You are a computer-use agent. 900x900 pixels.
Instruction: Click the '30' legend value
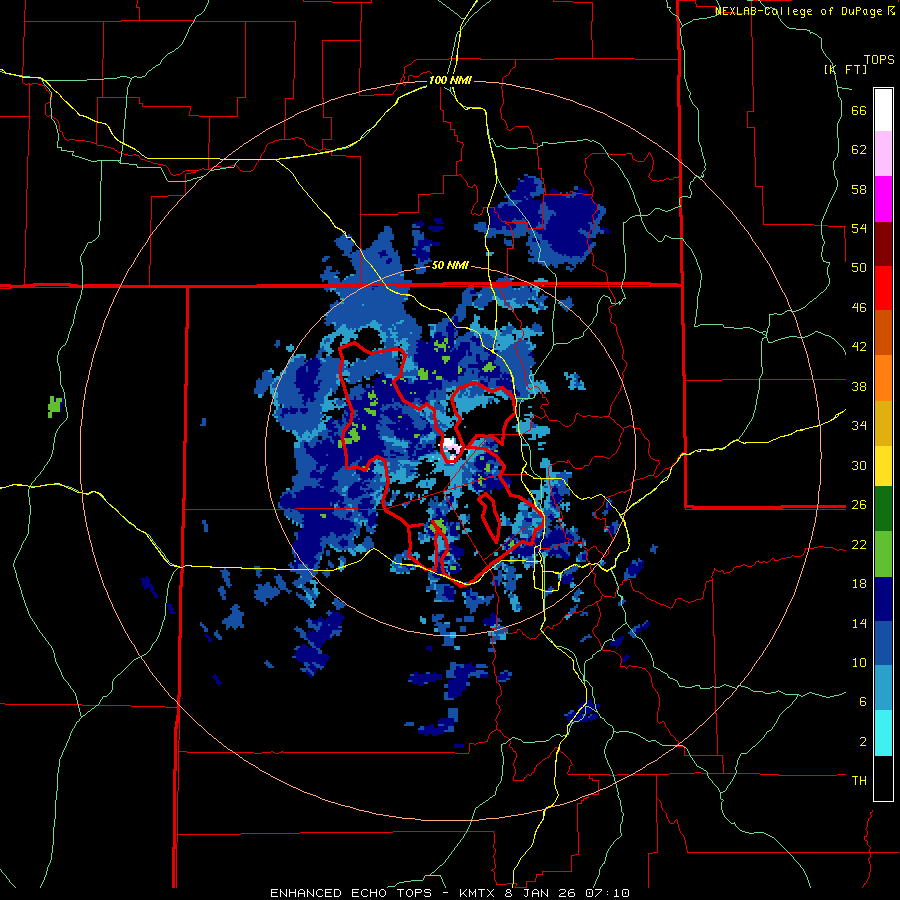(859, 465)
